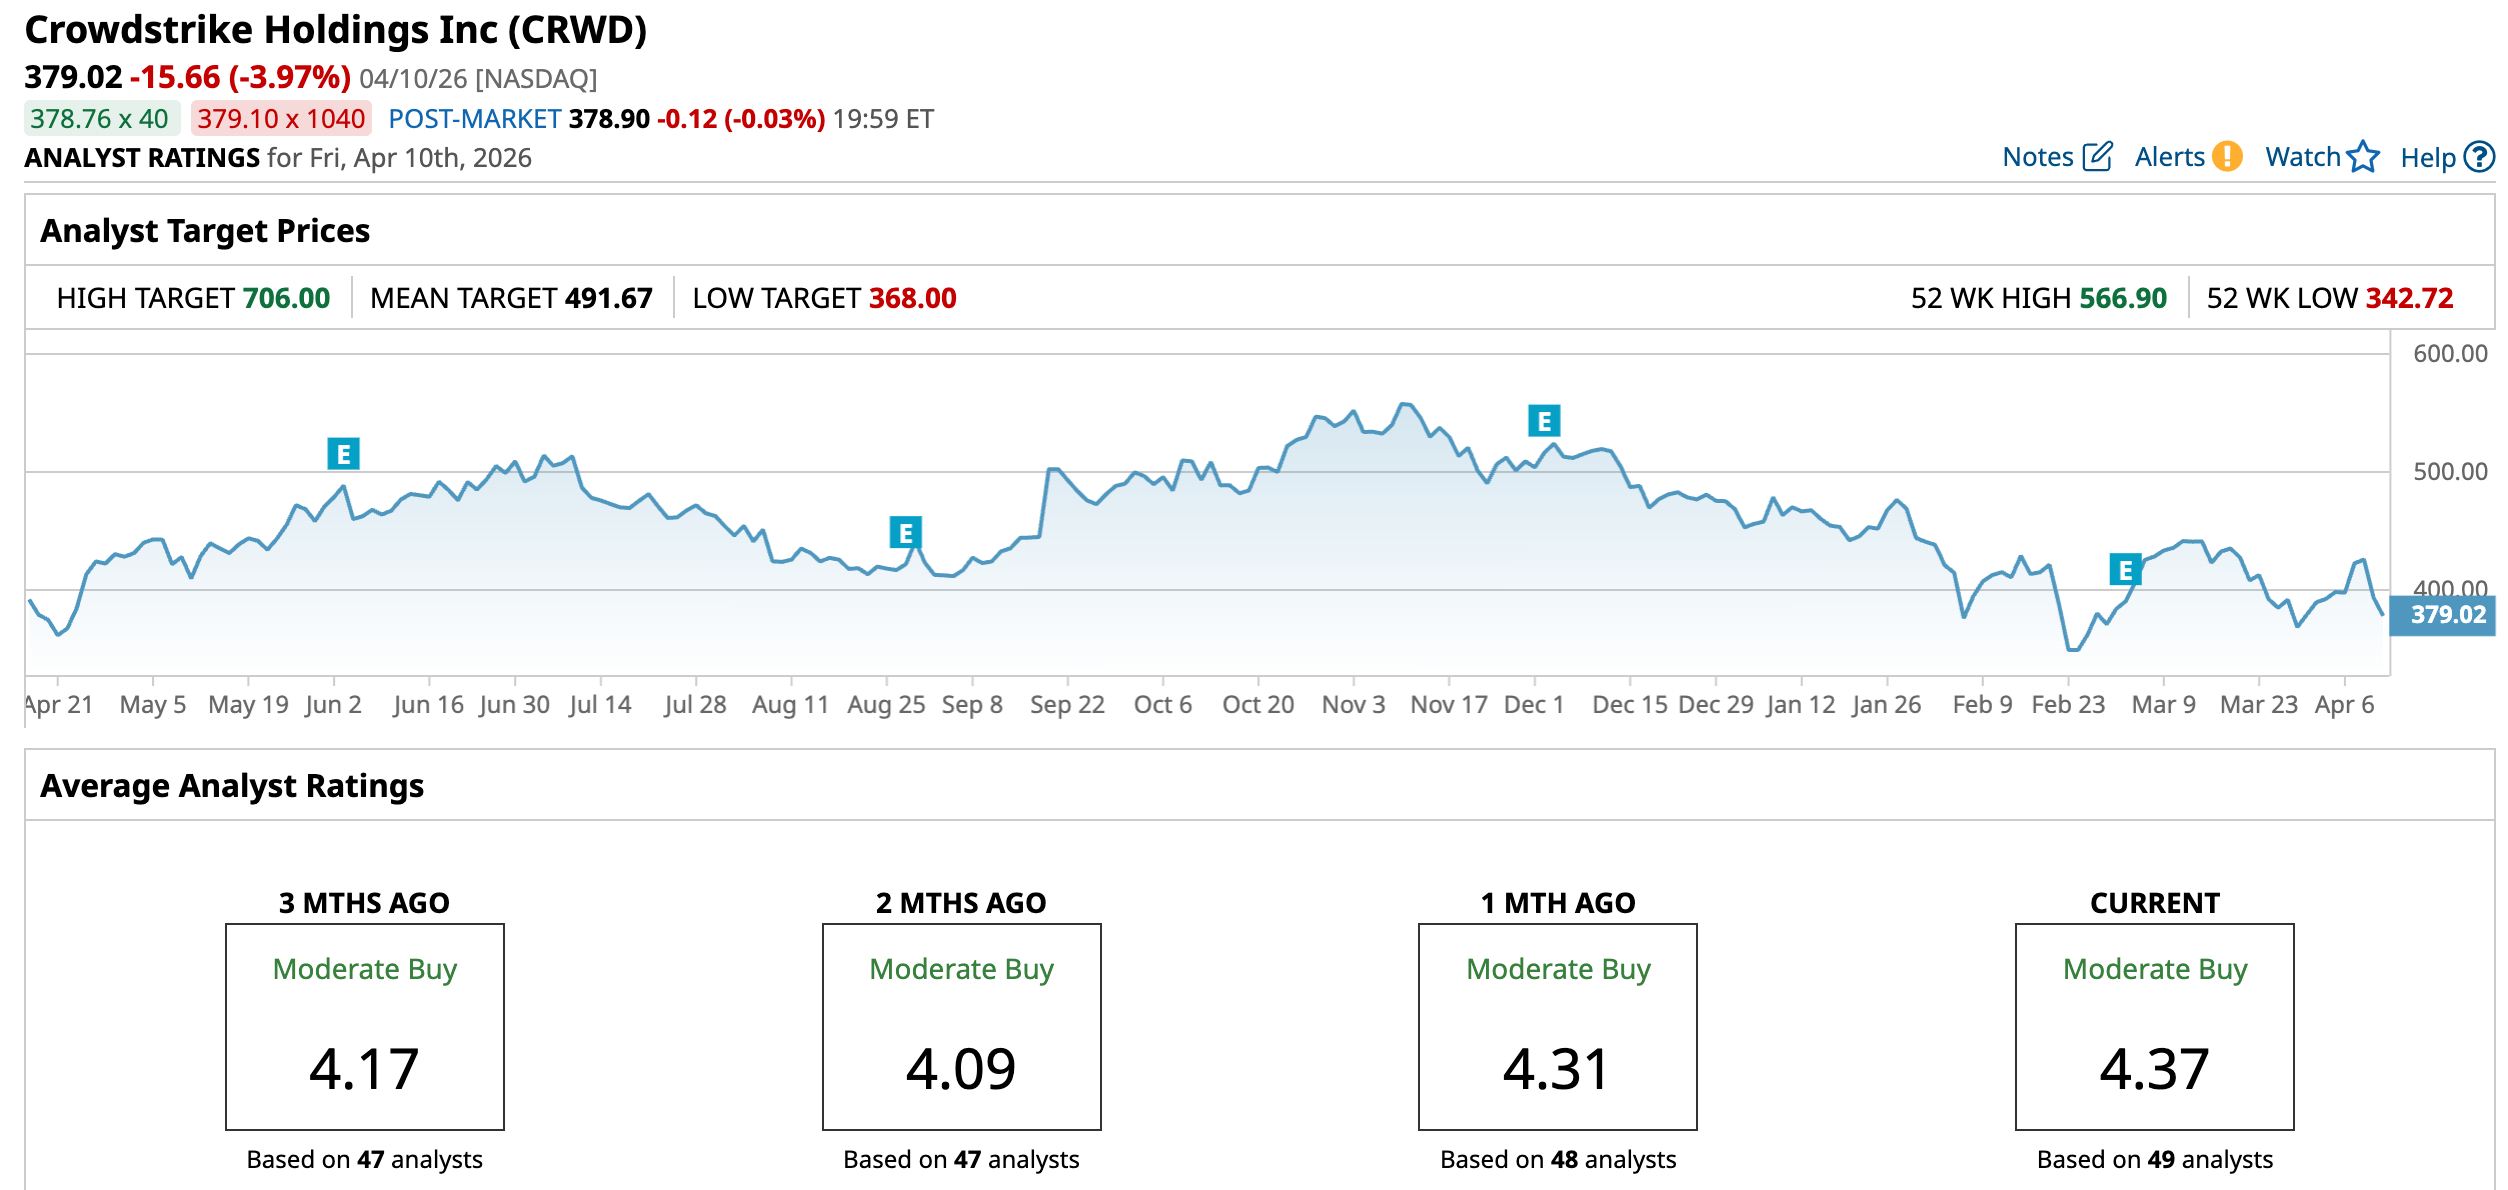2508x1190 pixels.
Task: Click the Help link text
Action: pos(2427,157)
